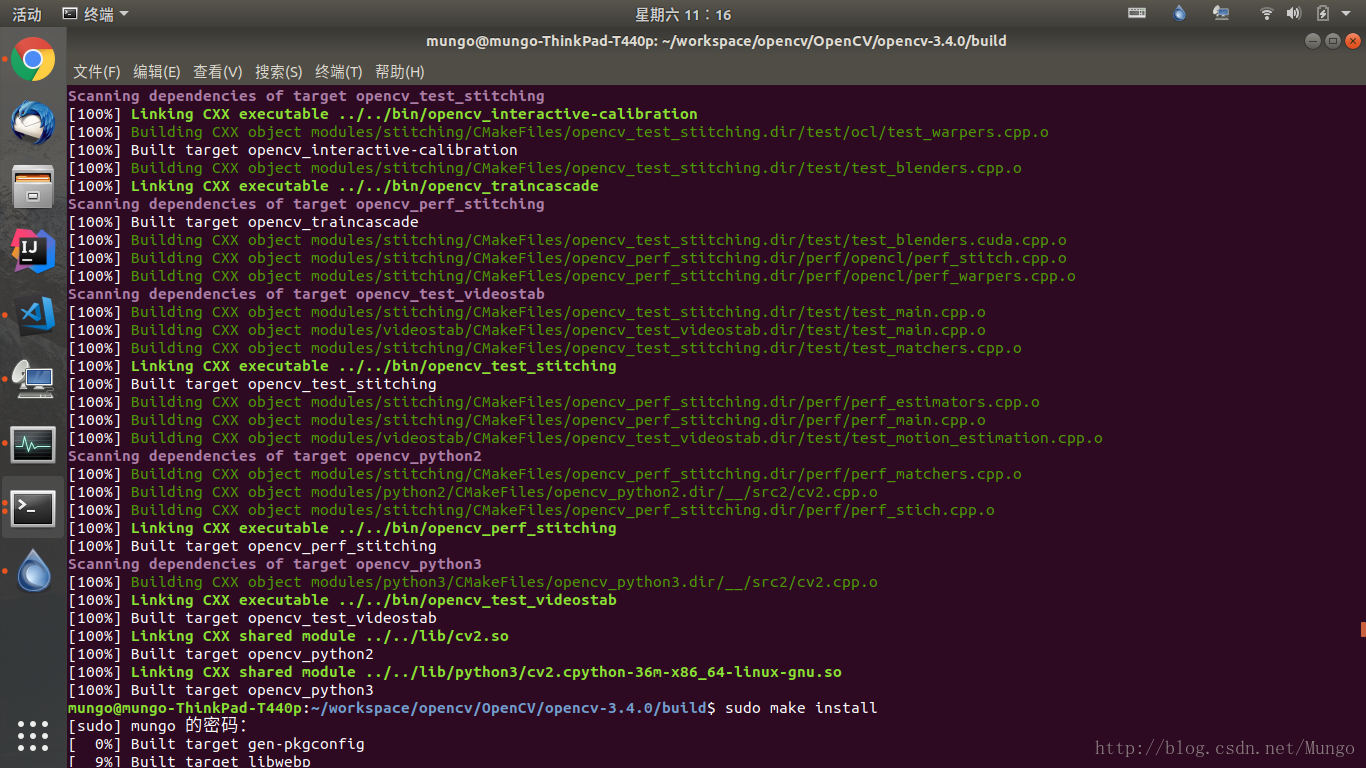Click 'Built target gen-pkgconfig' line
Screen dimensions: 1366x768
216,744
